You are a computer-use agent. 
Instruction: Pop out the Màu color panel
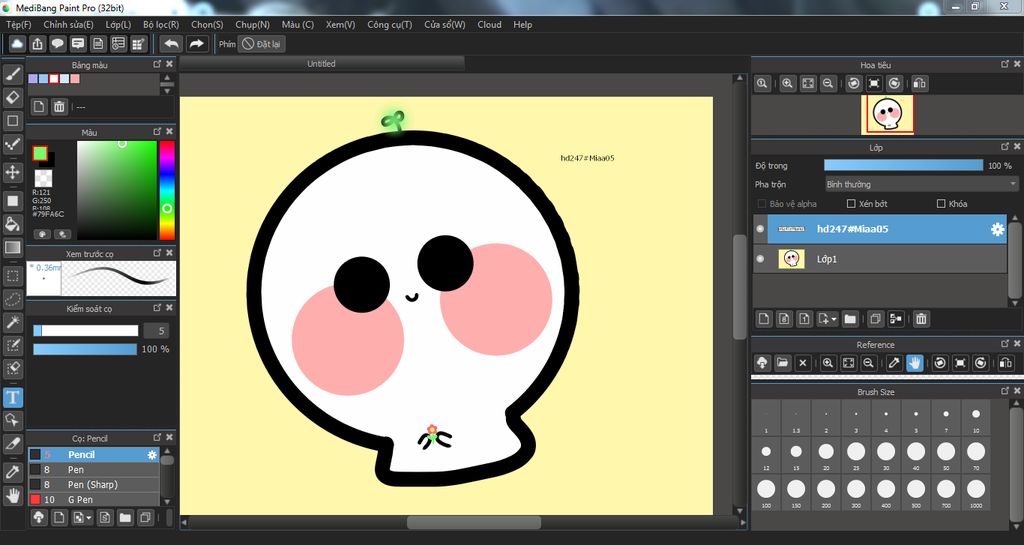click(x=157, y=131)
